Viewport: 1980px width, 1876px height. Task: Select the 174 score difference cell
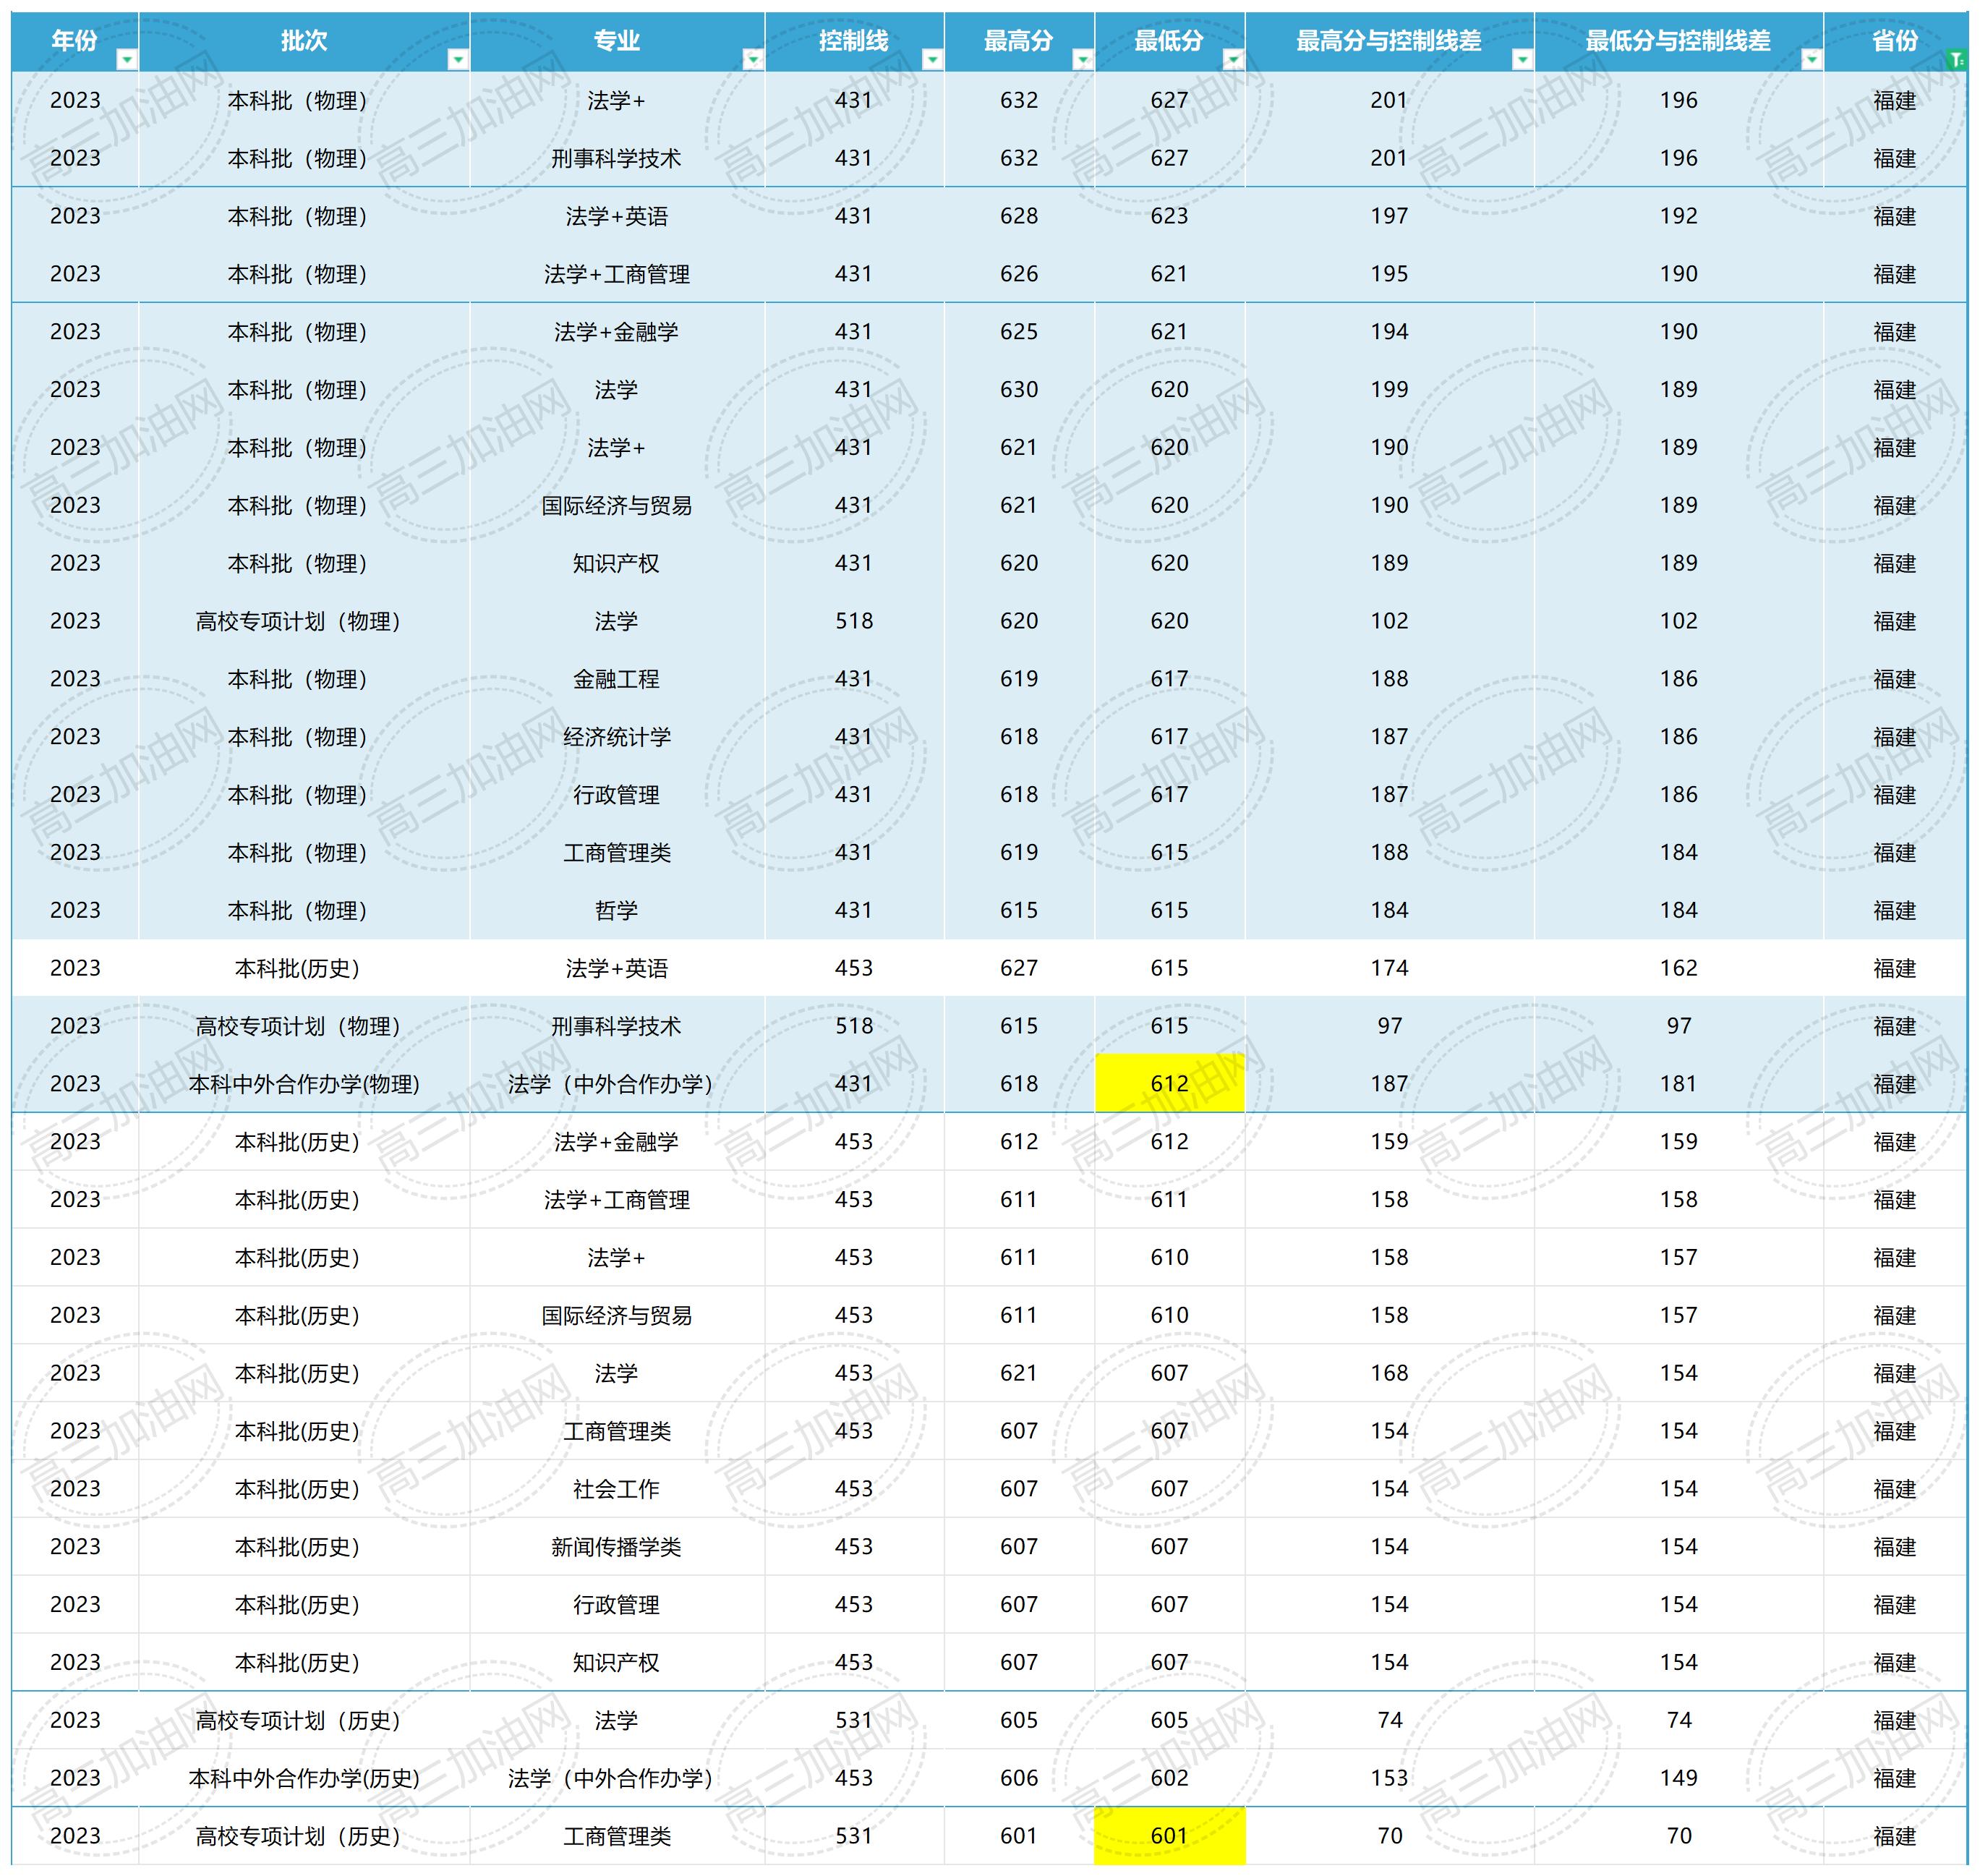(1389, 968)
